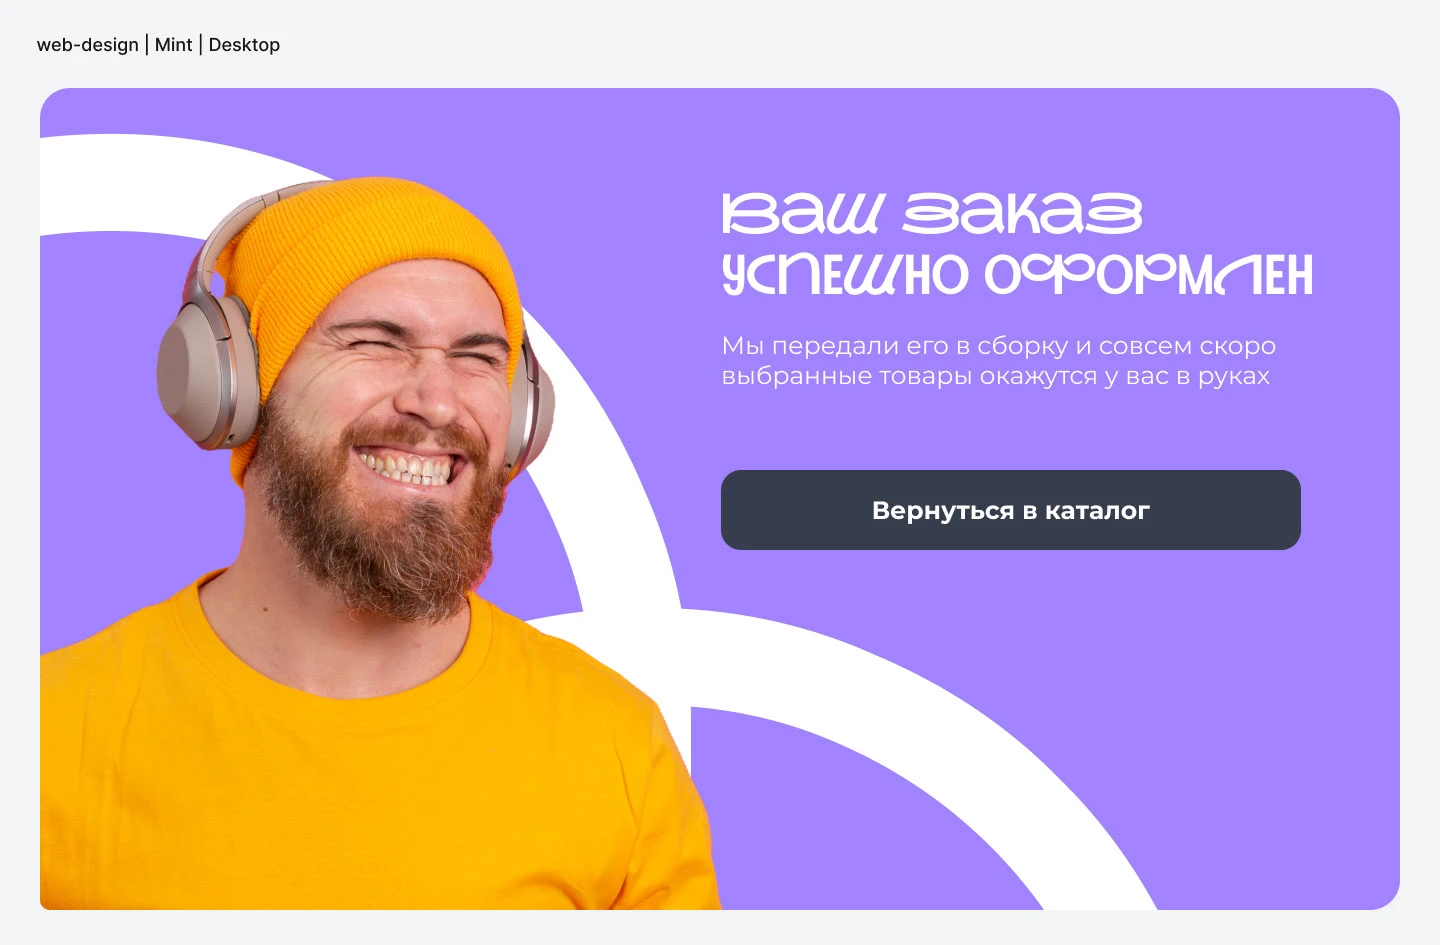The image size is (1440, 945).
Task: Click the "Вернуться в каталог" button
Action: [1010, 510]
